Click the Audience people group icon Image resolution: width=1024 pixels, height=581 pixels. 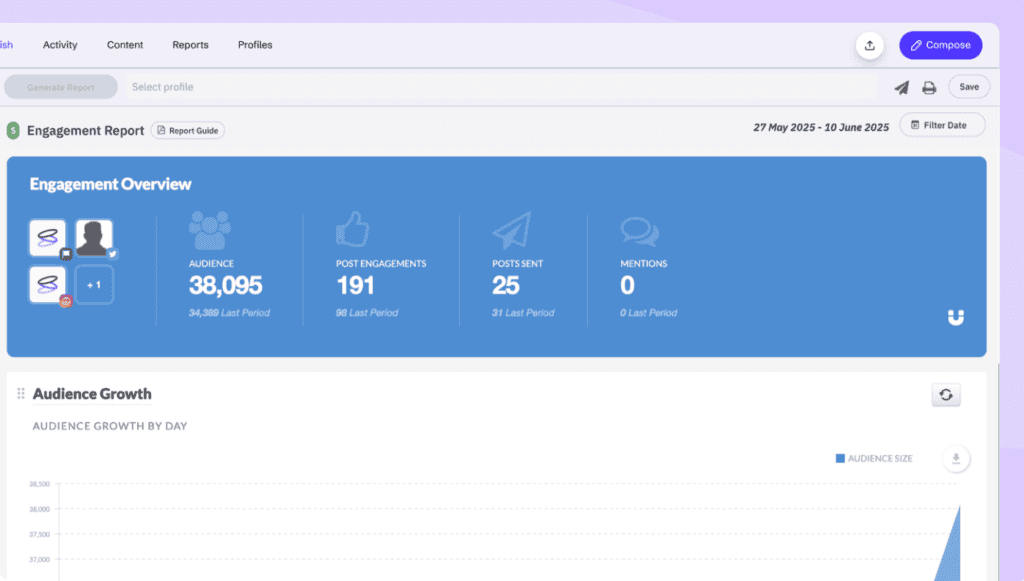209,231
